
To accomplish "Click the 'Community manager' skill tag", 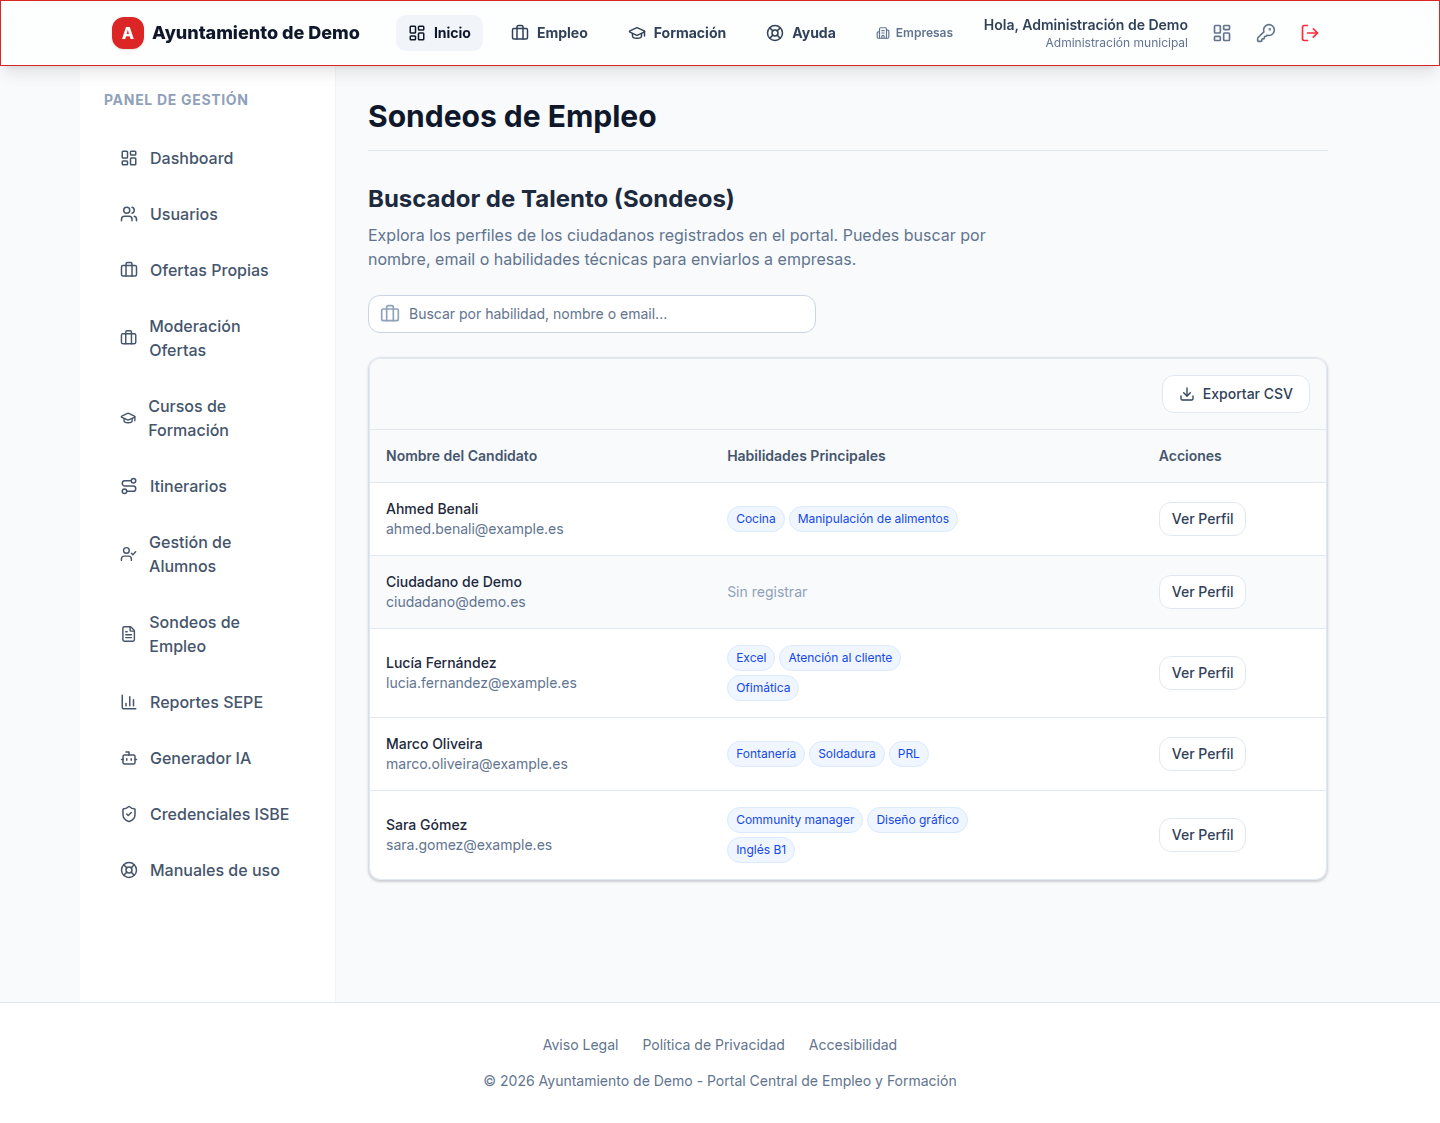I will click(795, 820).
